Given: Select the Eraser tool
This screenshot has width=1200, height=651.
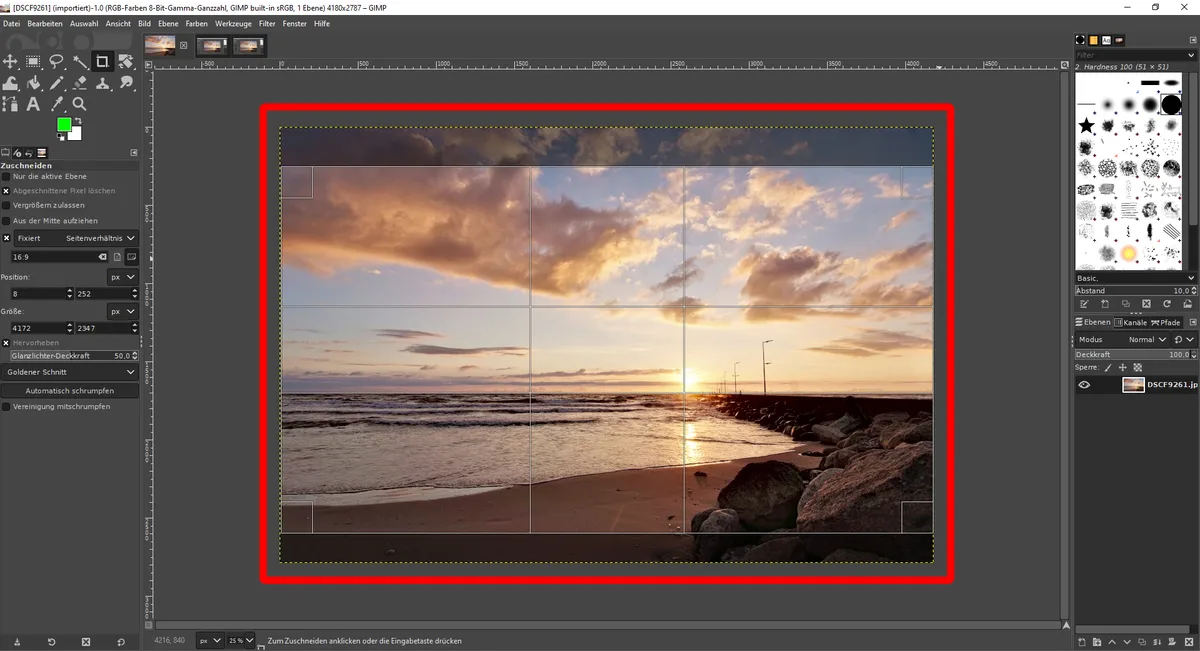Looking at the screenshot, I should click(79, 83).
